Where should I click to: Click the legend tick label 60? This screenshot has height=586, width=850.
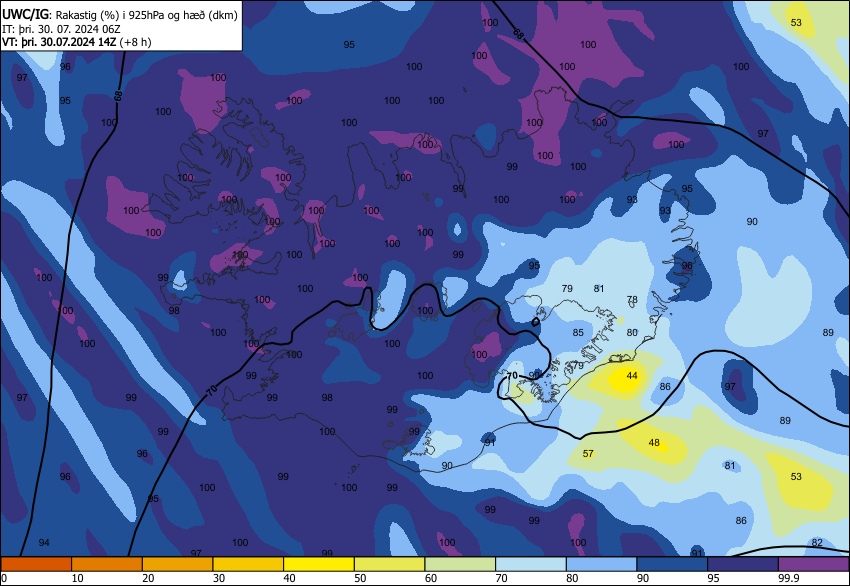click(x=431, y=578)
